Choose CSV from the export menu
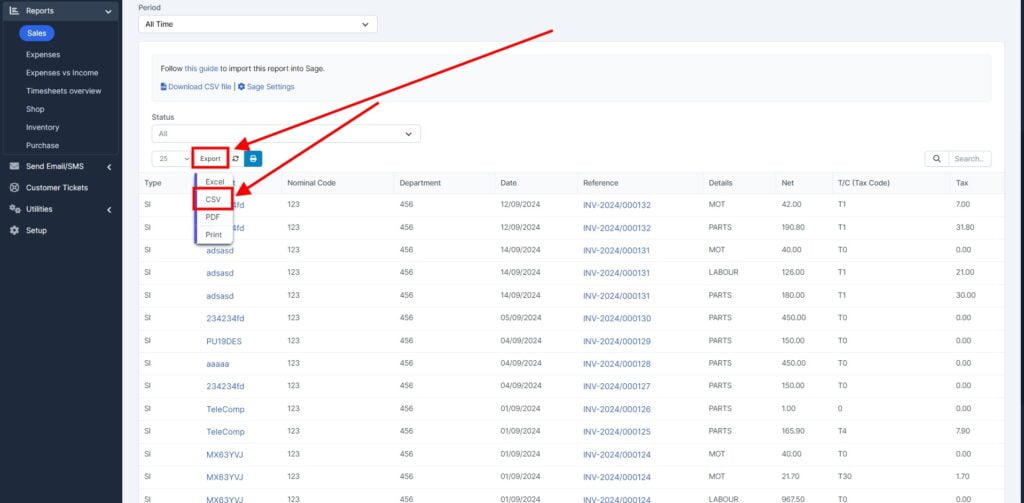The image size is (1024, 503). click(x=213, y=199)
